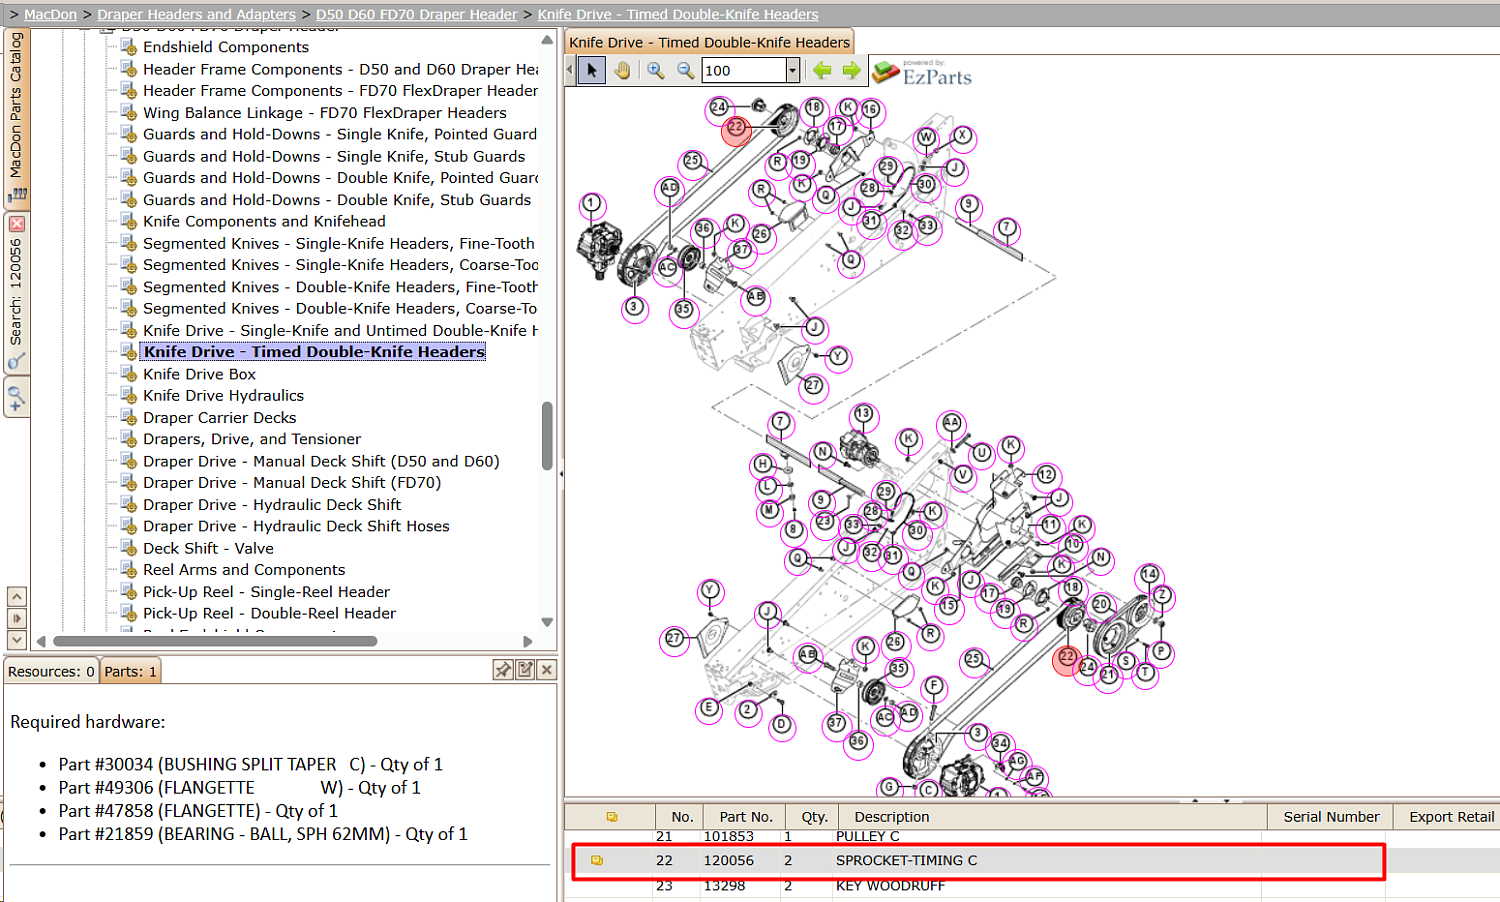Open the Draper Headers and Adapters breadcrumb
Image resolution: width=1500 pixels, height=902 pixels.
pyautogui.click(x=196, y=14)
